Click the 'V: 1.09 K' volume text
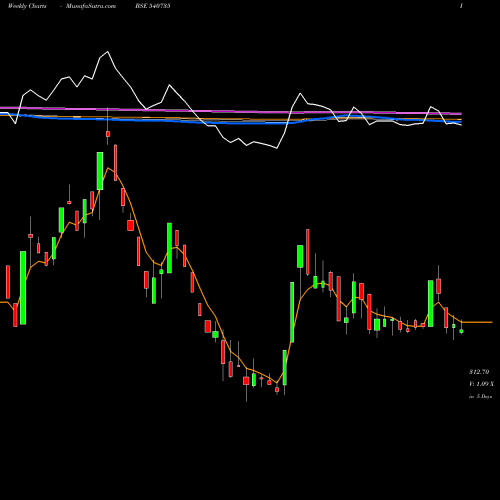 point(481,384)
